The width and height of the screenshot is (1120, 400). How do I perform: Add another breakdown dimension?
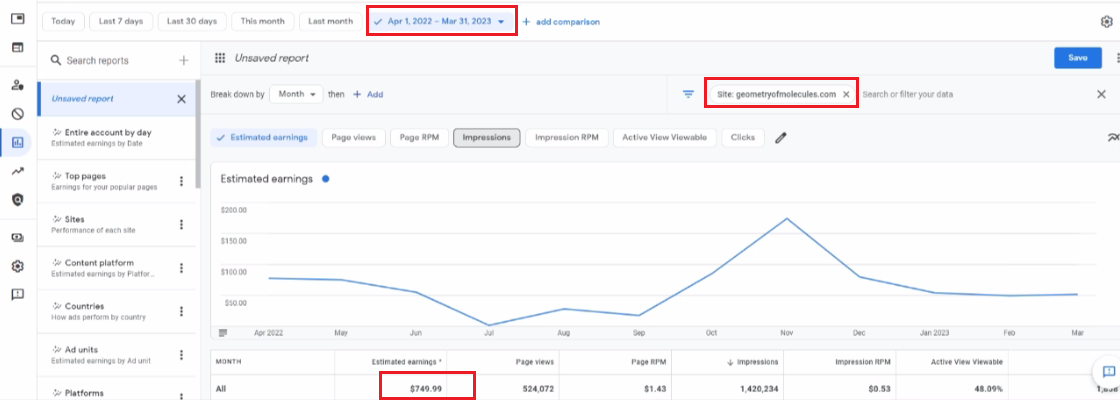click(369, 94)
